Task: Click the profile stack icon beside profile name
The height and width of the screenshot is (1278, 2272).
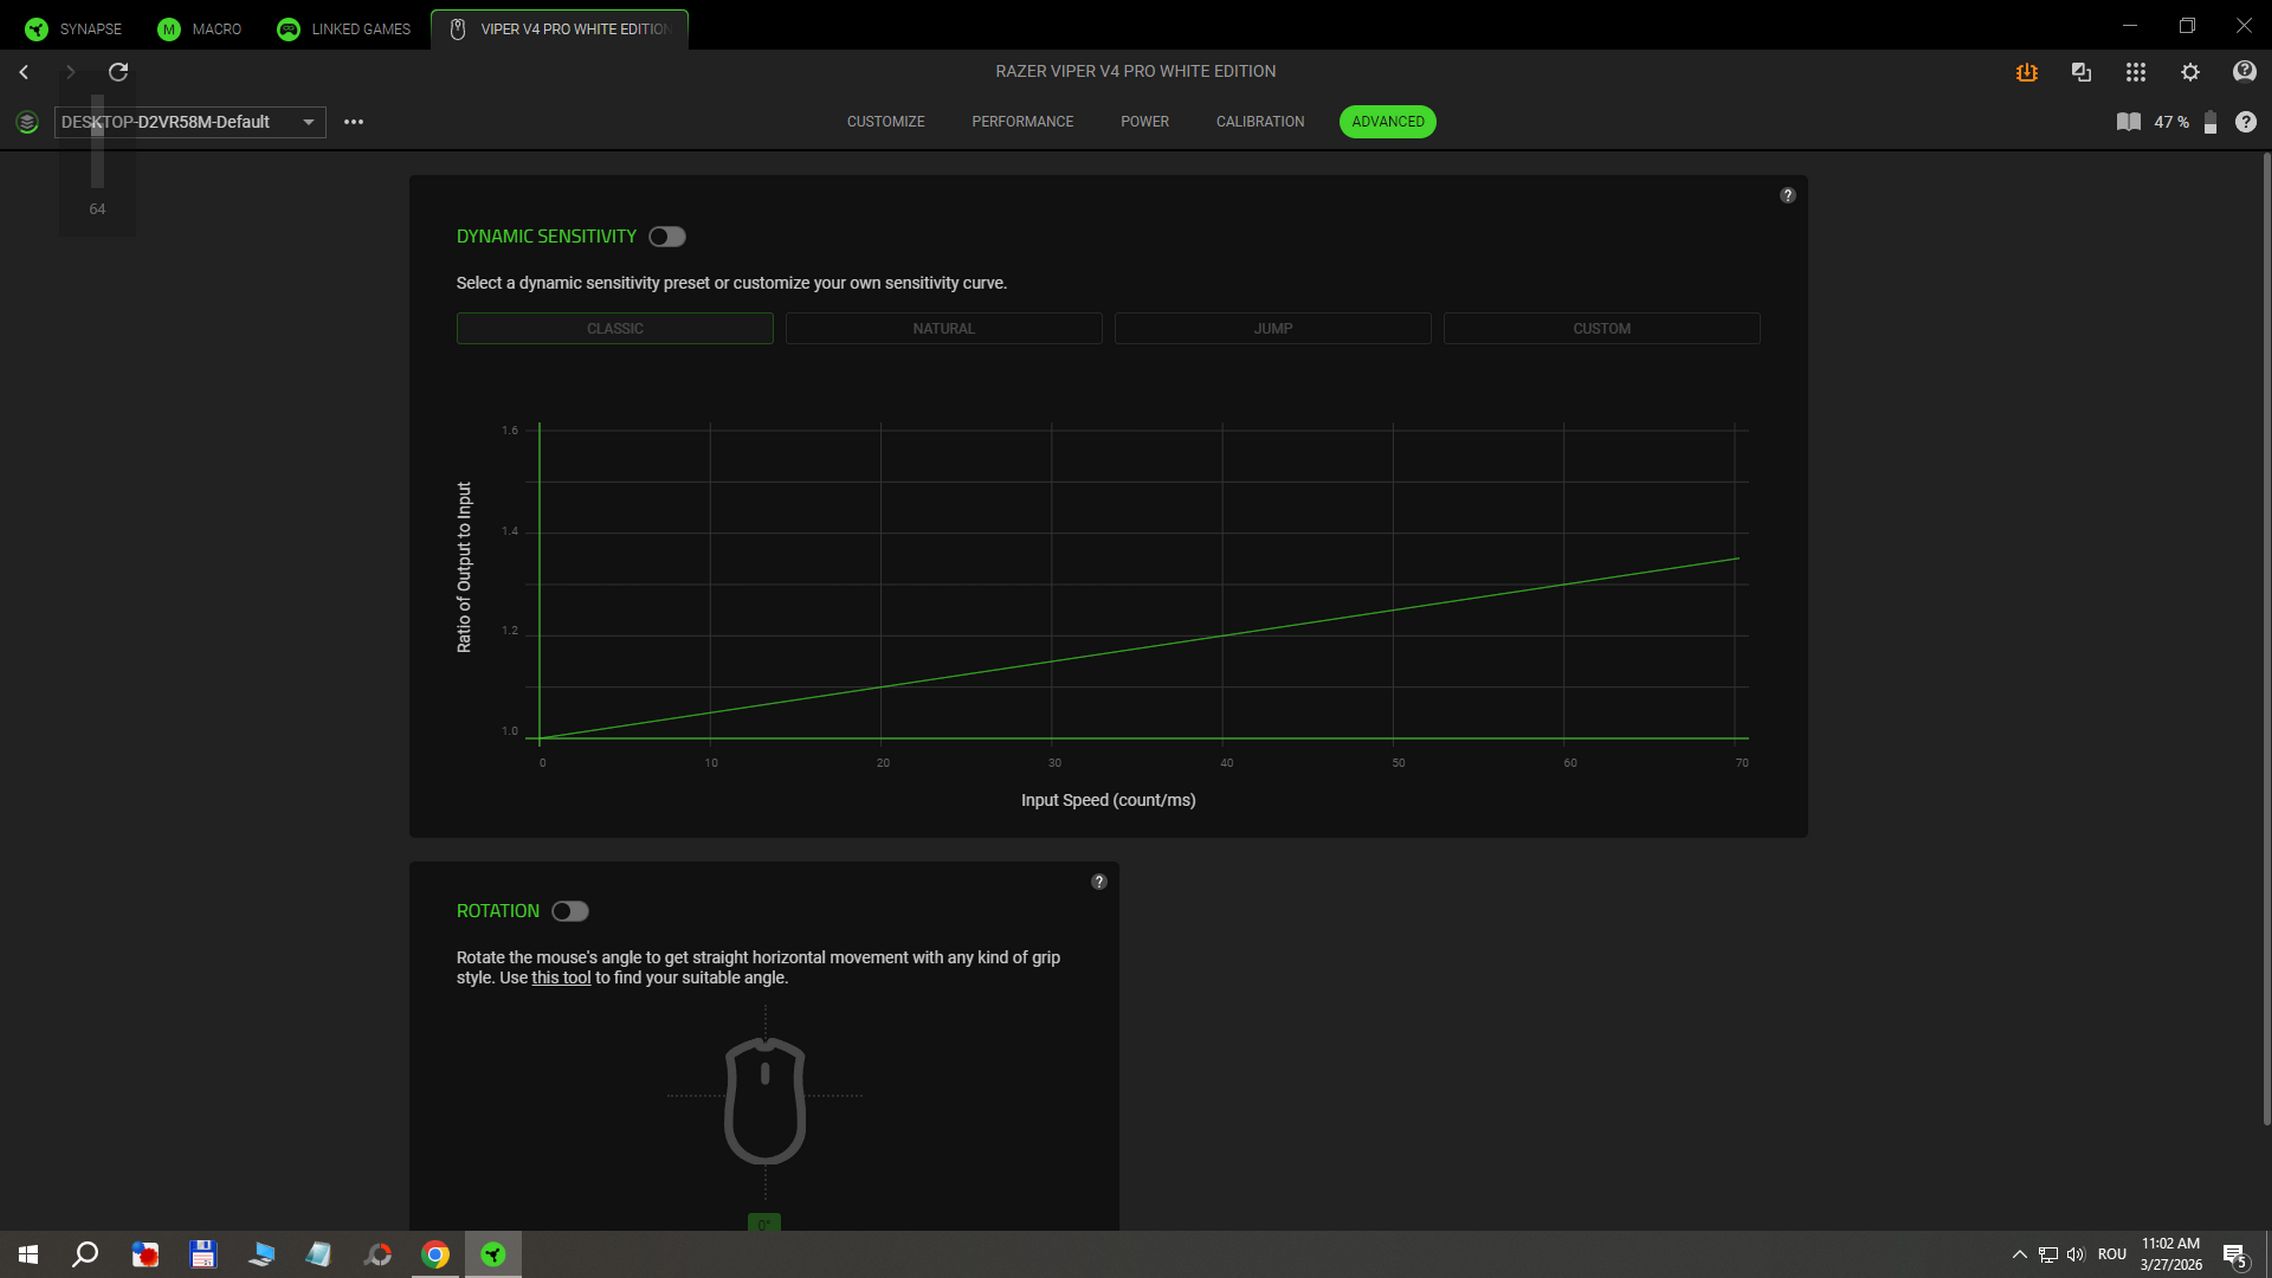Action: (27, 122)
